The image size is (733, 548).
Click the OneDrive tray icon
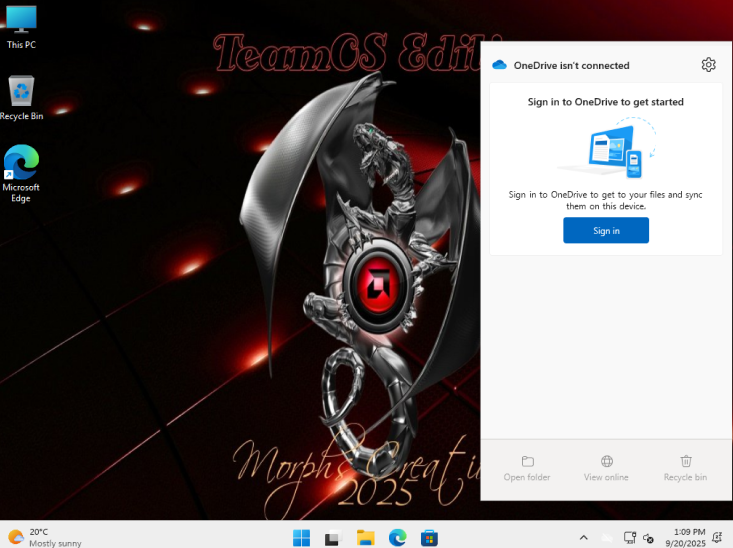(x=607, y=538)
